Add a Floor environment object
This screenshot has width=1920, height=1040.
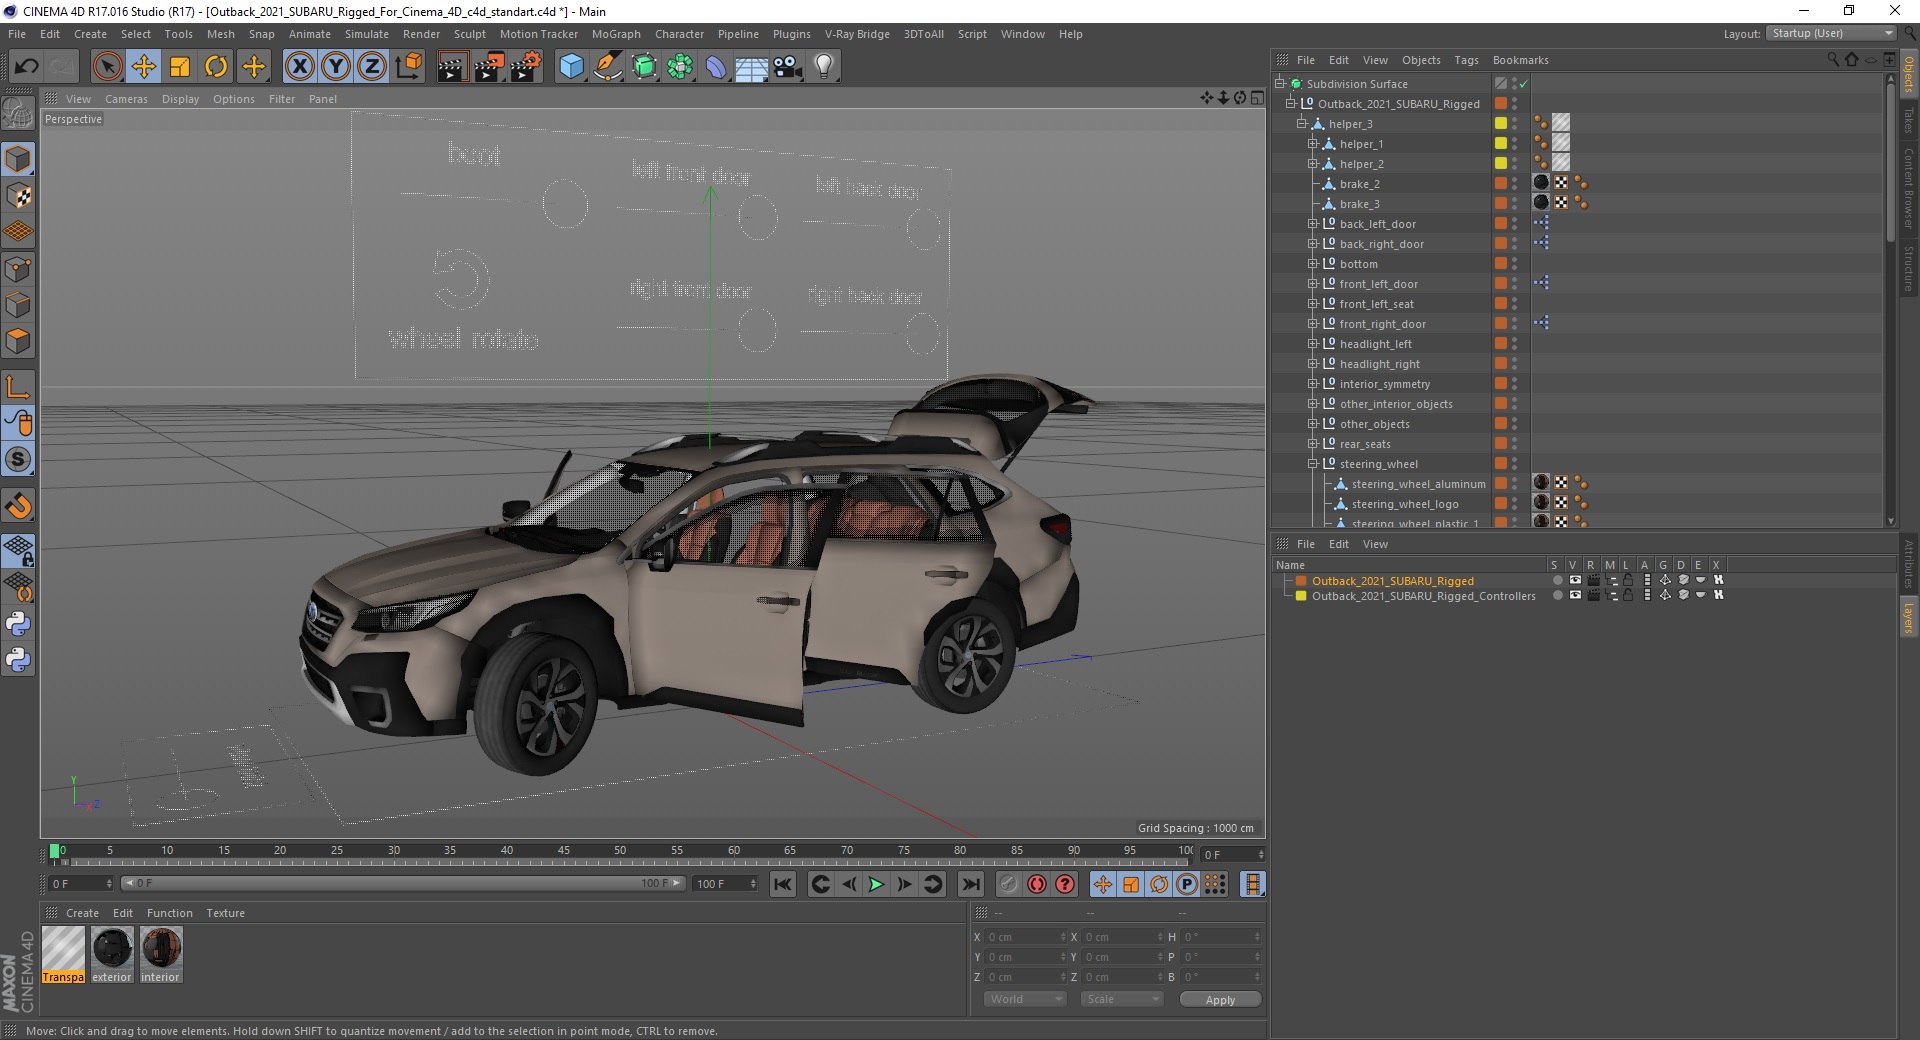click(751, 67)
